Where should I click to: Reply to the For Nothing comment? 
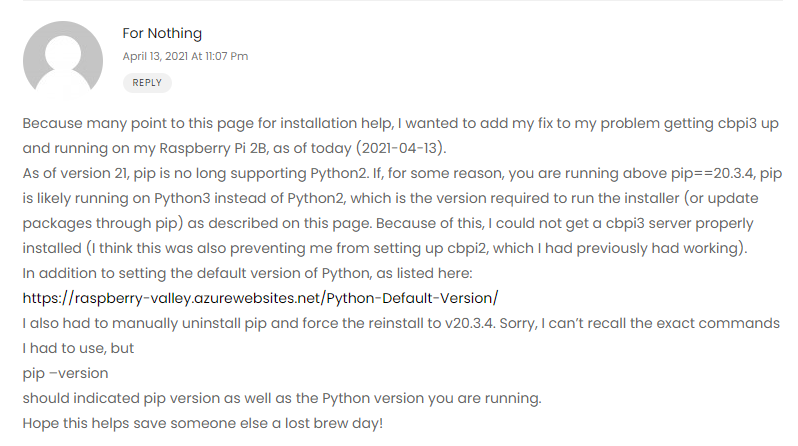click(147, 82)
